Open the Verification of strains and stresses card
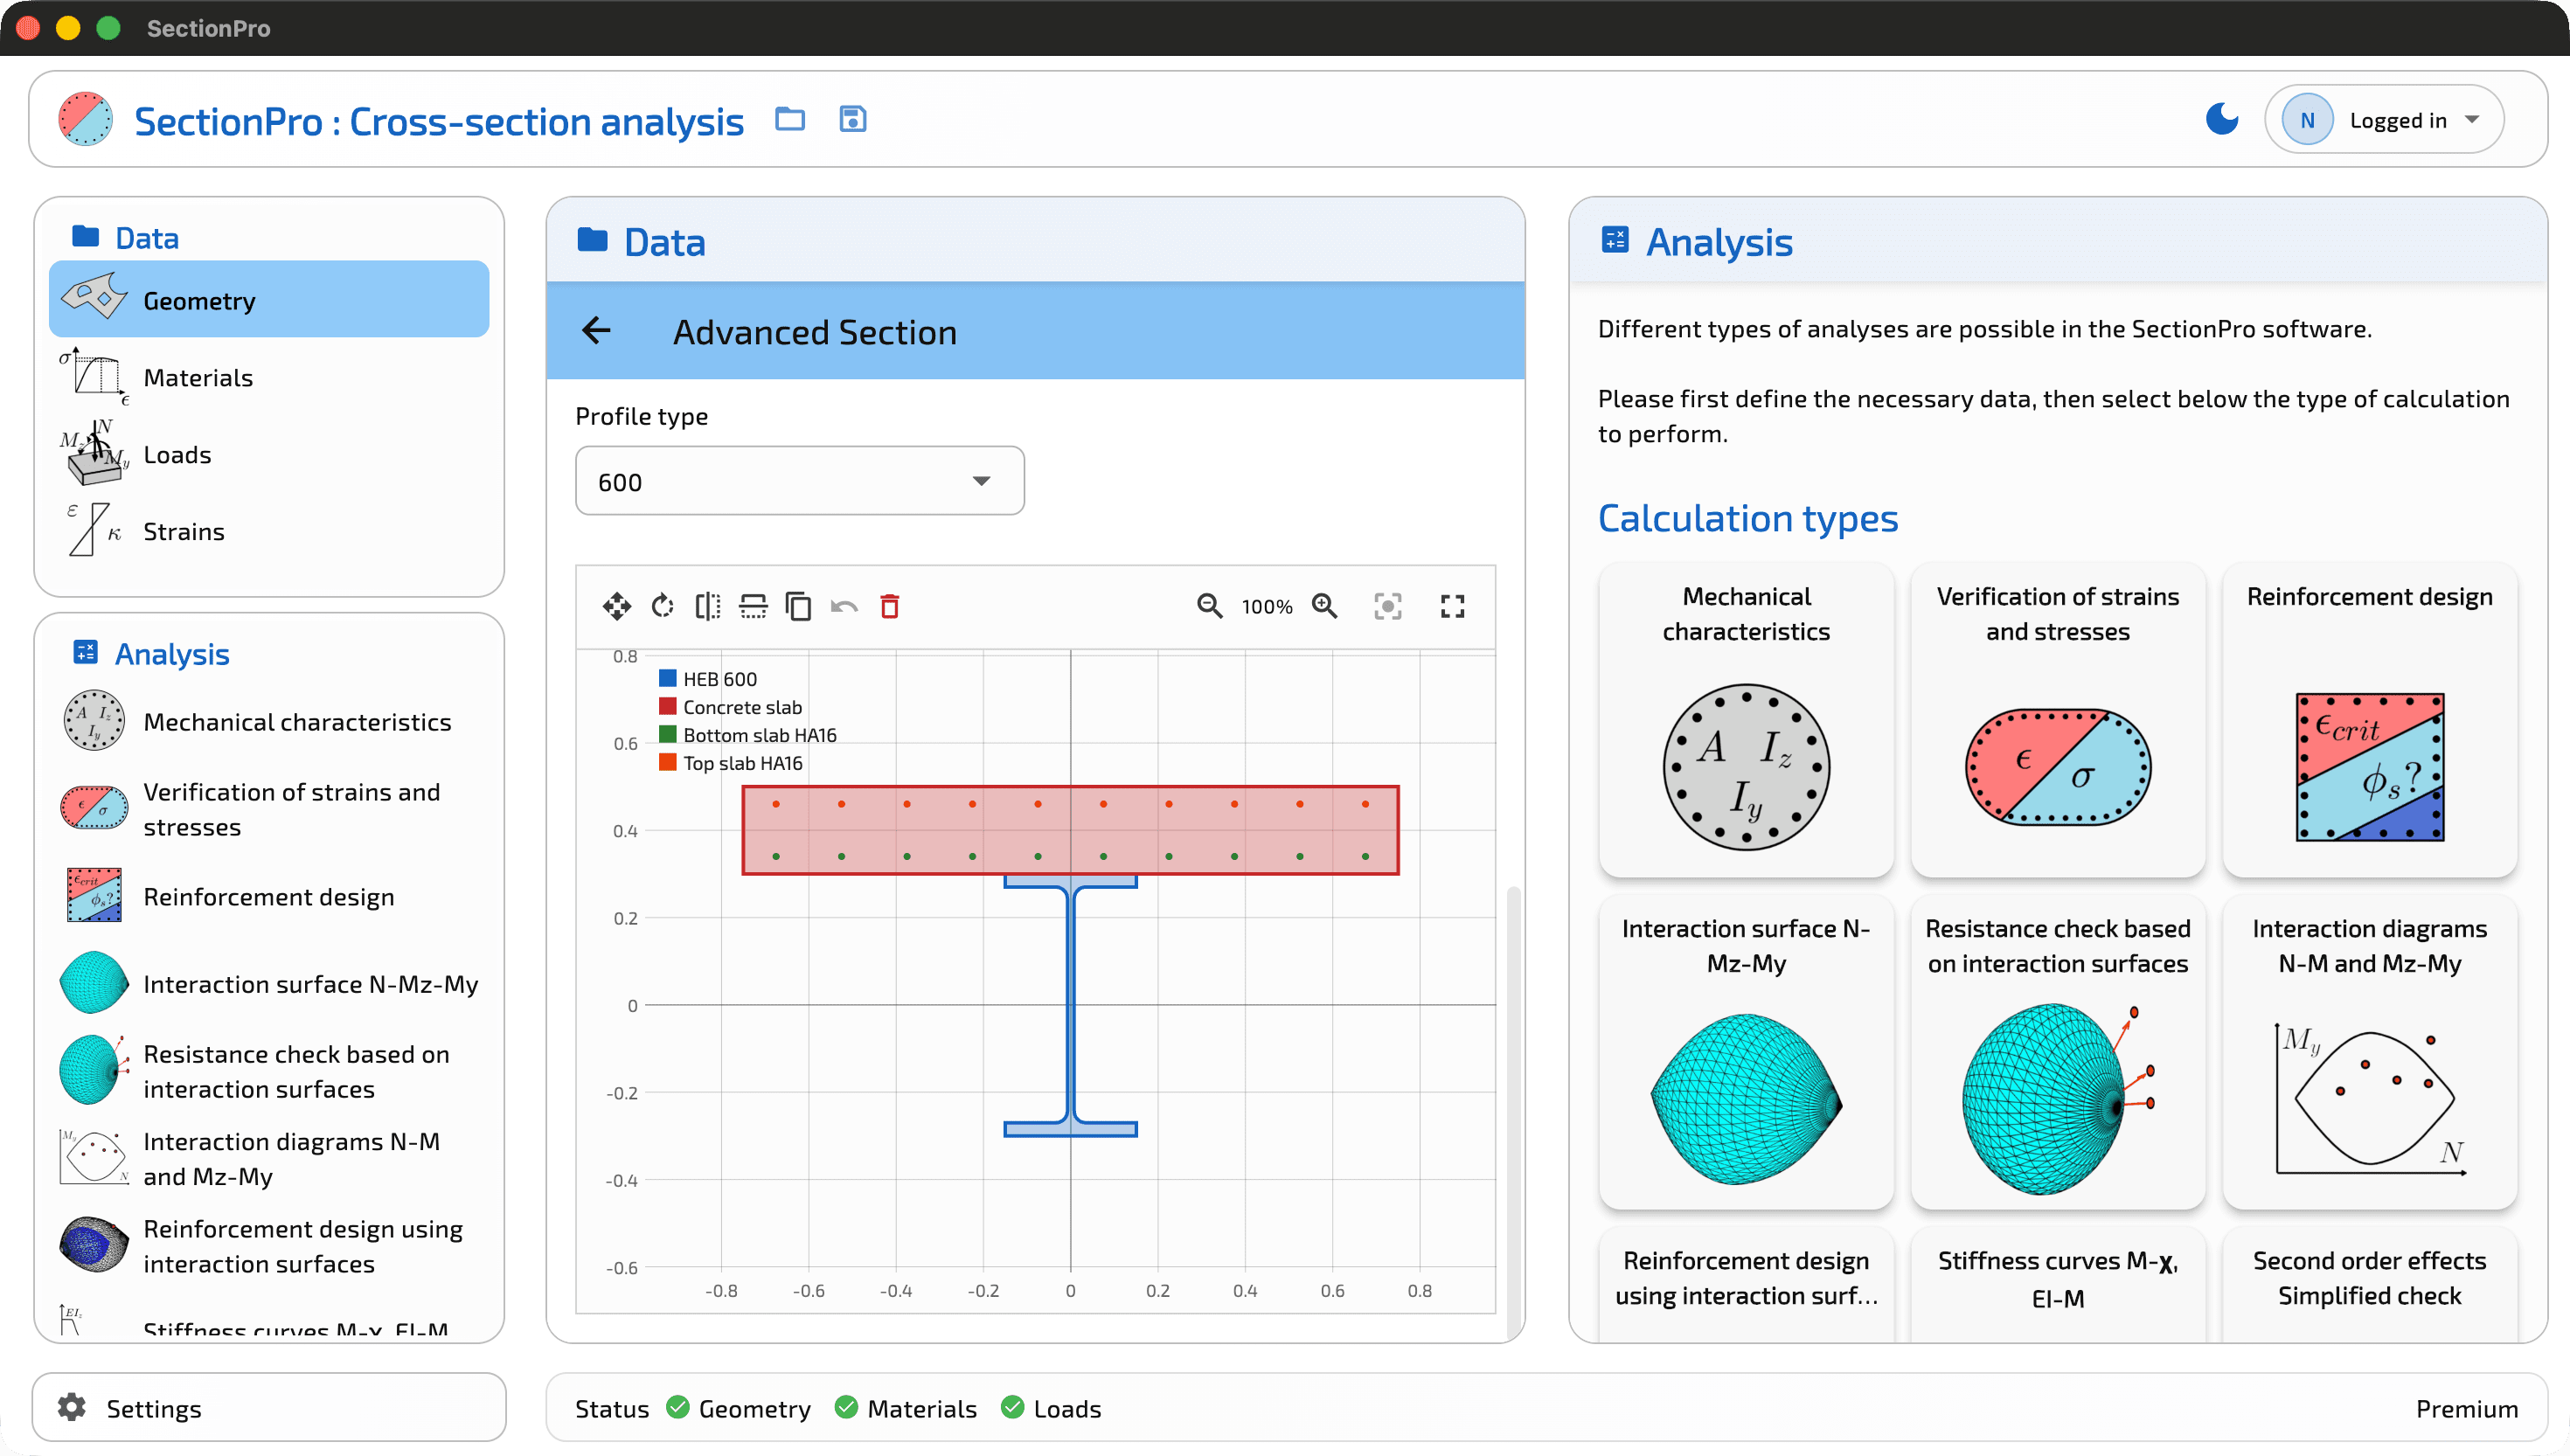The height and width of the screenshot is (1456, 2570). pos(2058,720)
